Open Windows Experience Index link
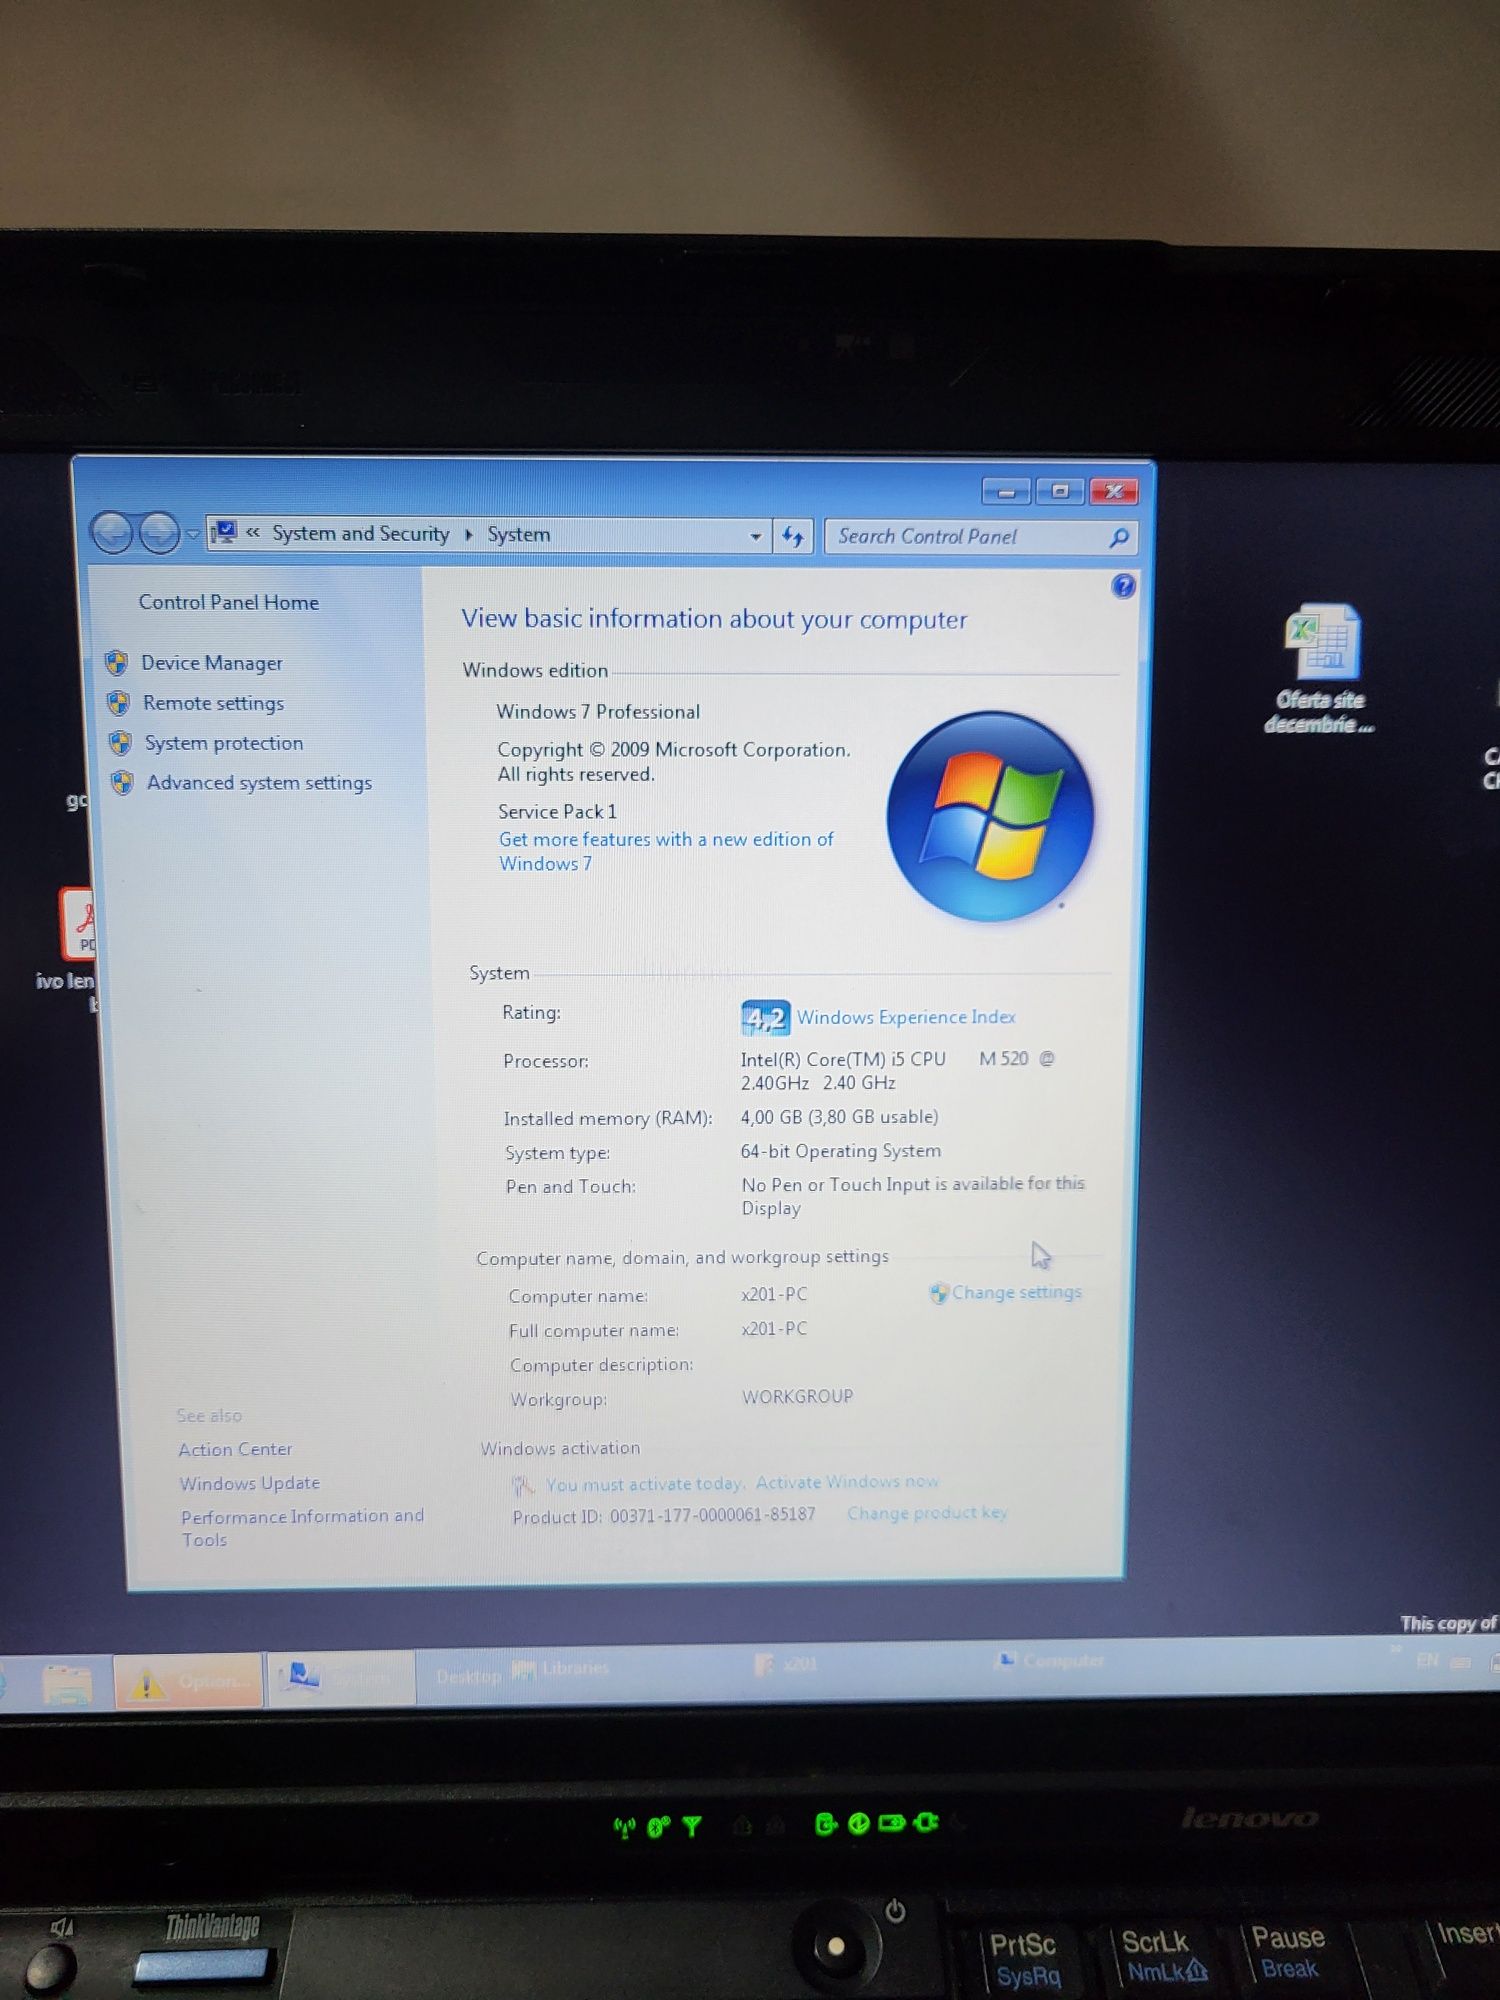This screenshot has width=1500, height=2000. (906, 1017)
